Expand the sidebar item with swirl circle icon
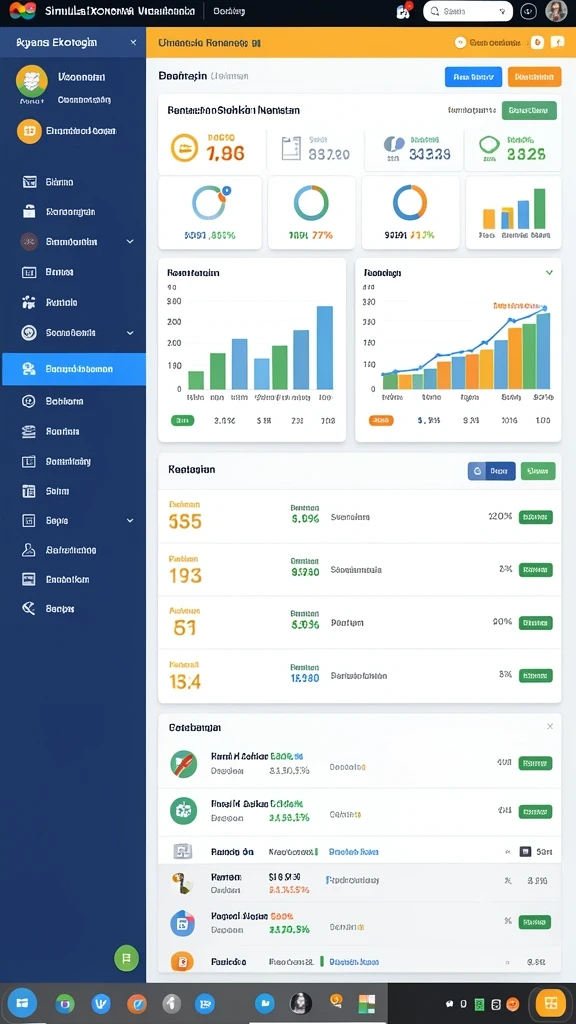Viewport: 576px width, 1024px height. click(77, 333)
